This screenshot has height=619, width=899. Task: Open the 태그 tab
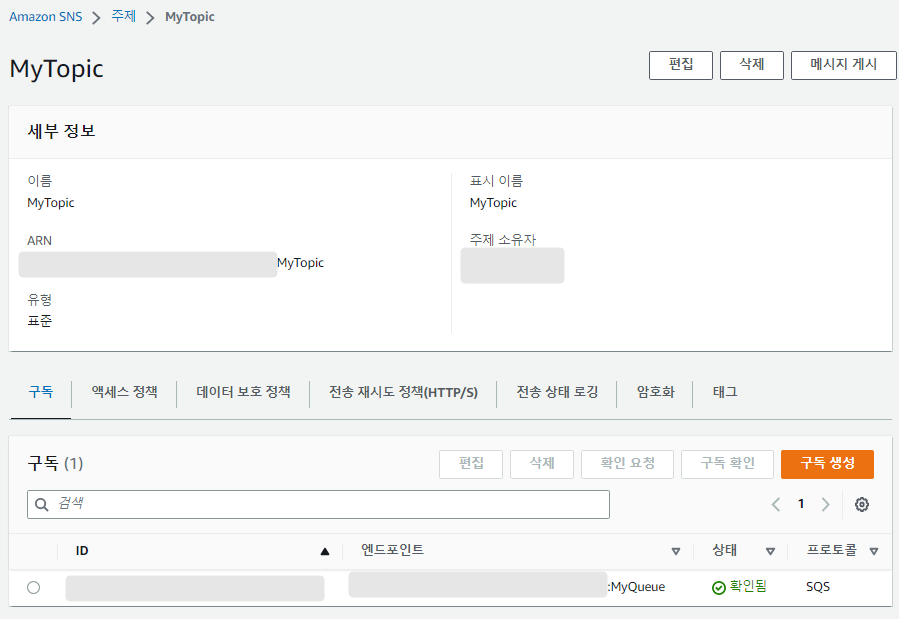coord(725,392)
